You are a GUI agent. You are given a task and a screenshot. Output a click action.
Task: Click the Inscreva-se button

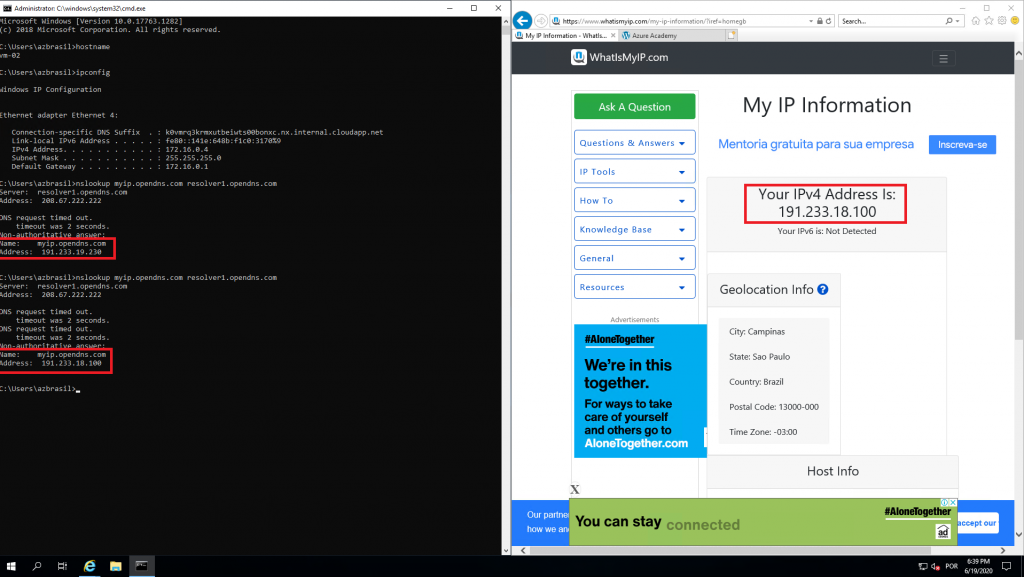[x=962, y=144]
